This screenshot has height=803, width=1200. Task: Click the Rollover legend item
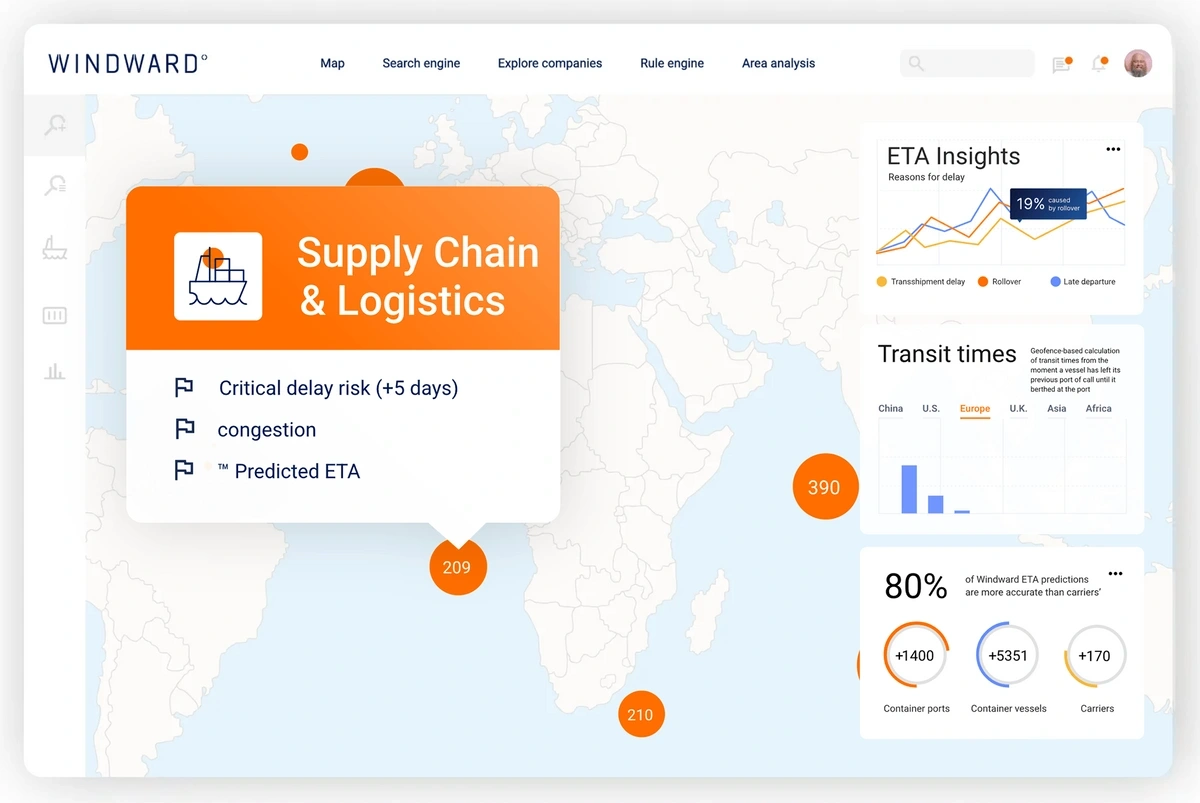(x=999, y=282)
